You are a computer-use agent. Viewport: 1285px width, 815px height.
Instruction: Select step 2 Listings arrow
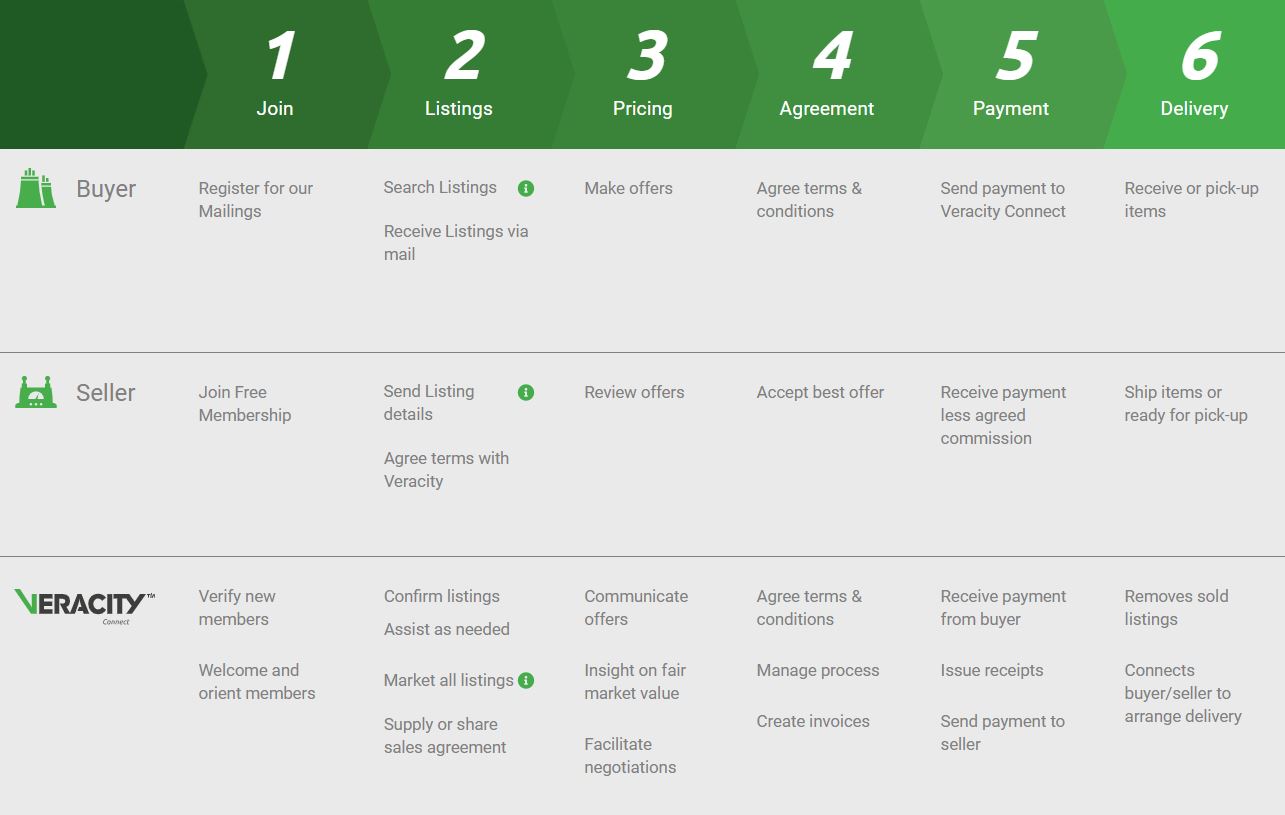460,75
